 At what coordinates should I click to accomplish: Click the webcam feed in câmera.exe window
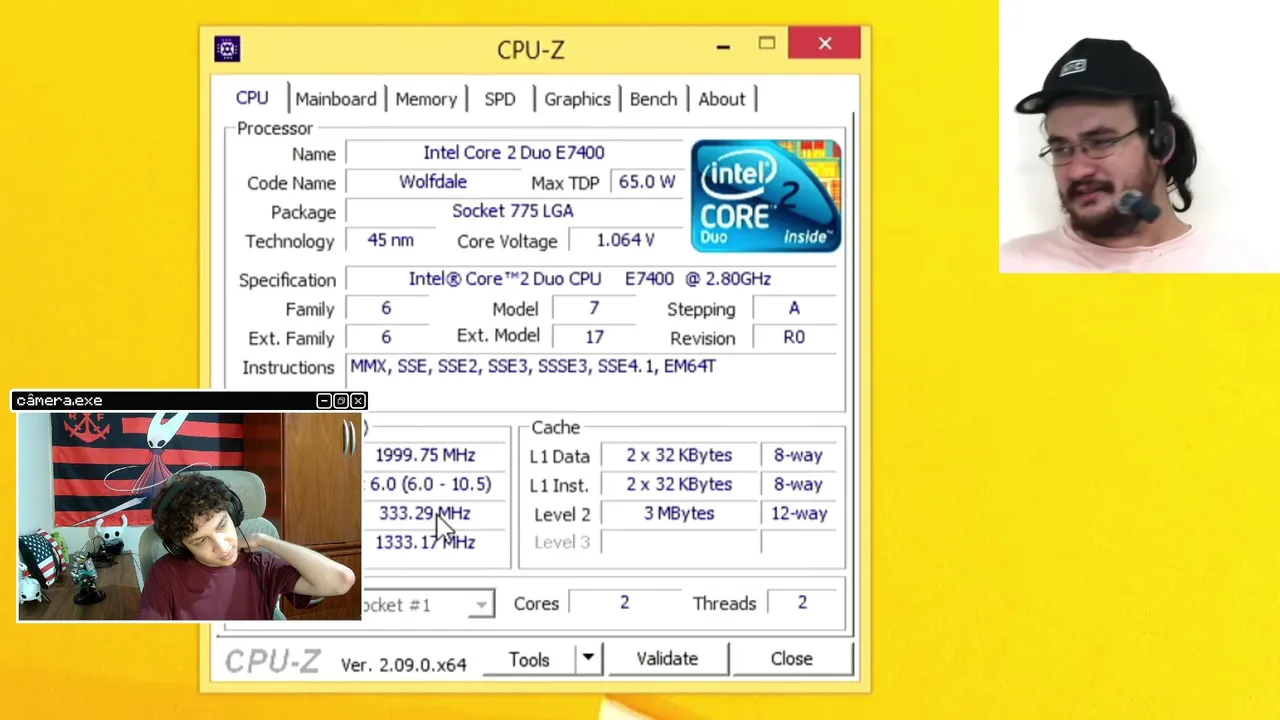189,516
